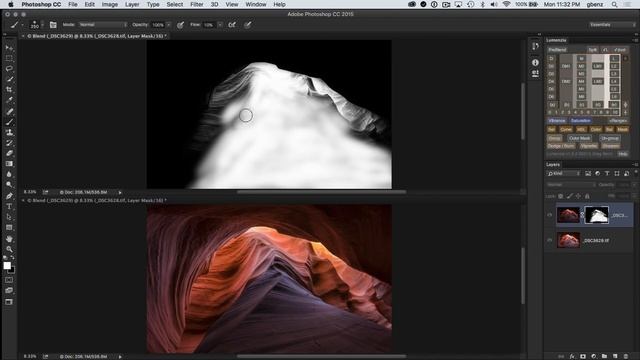
Task: Open the tool preset picker arrow
Action: point(22,25)
